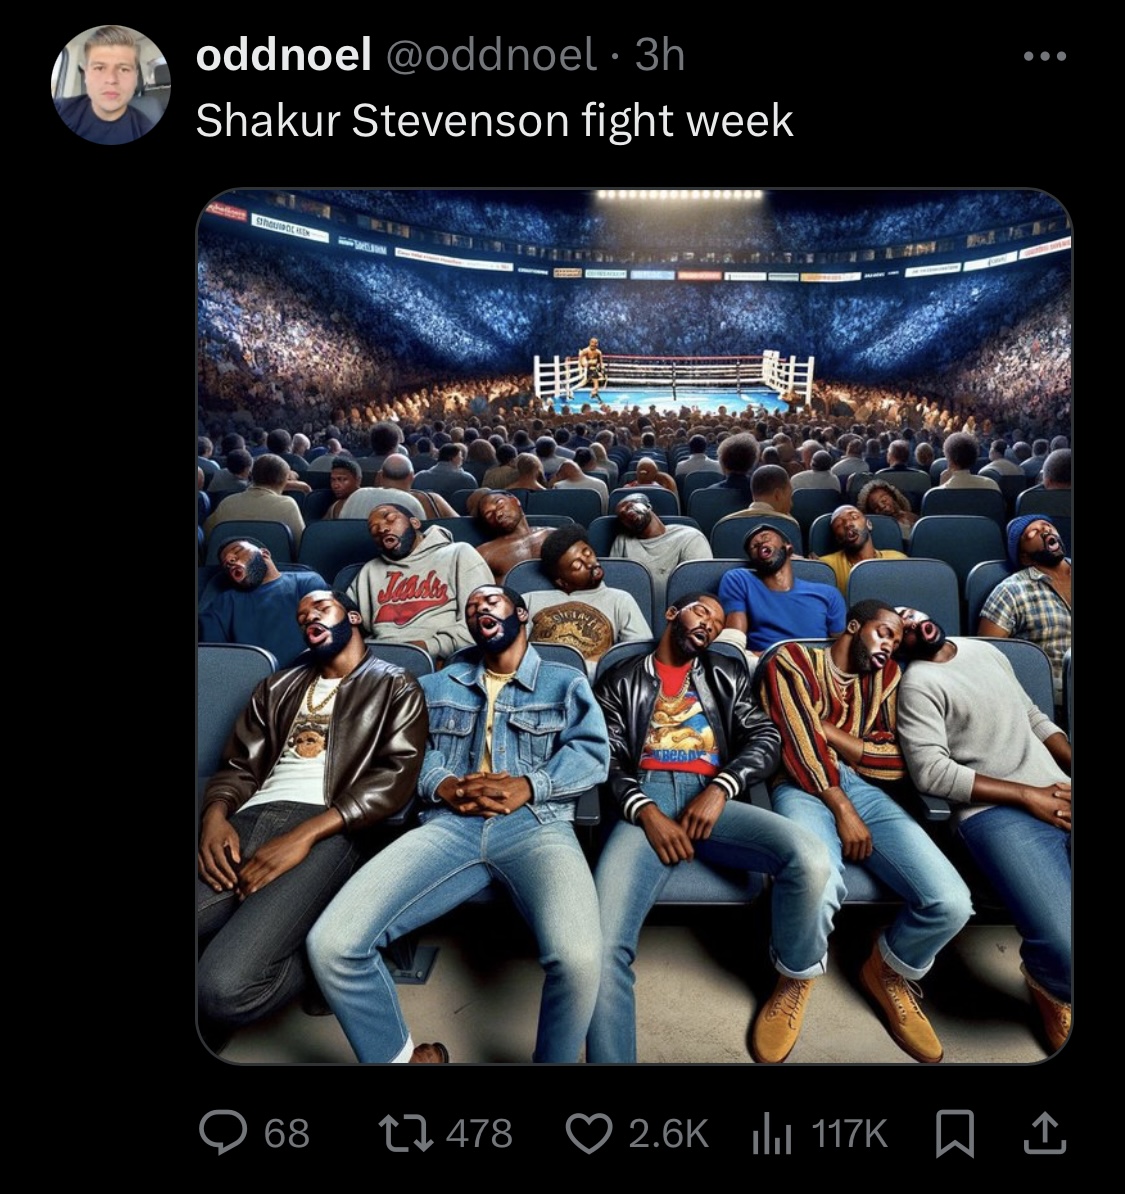
Task: Select the "Shakur Stevenson fight week" text
Action: pos(494,121)
